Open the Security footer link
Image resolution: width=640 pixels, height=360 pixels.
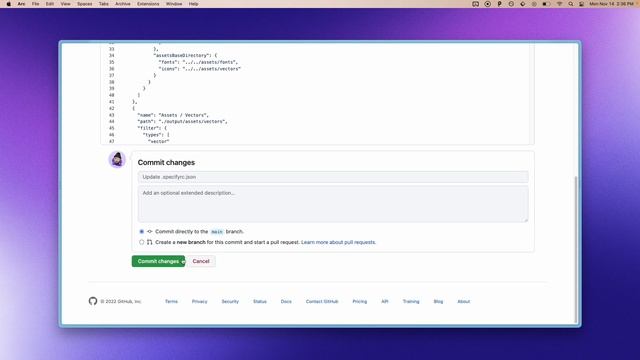(230, 301)
